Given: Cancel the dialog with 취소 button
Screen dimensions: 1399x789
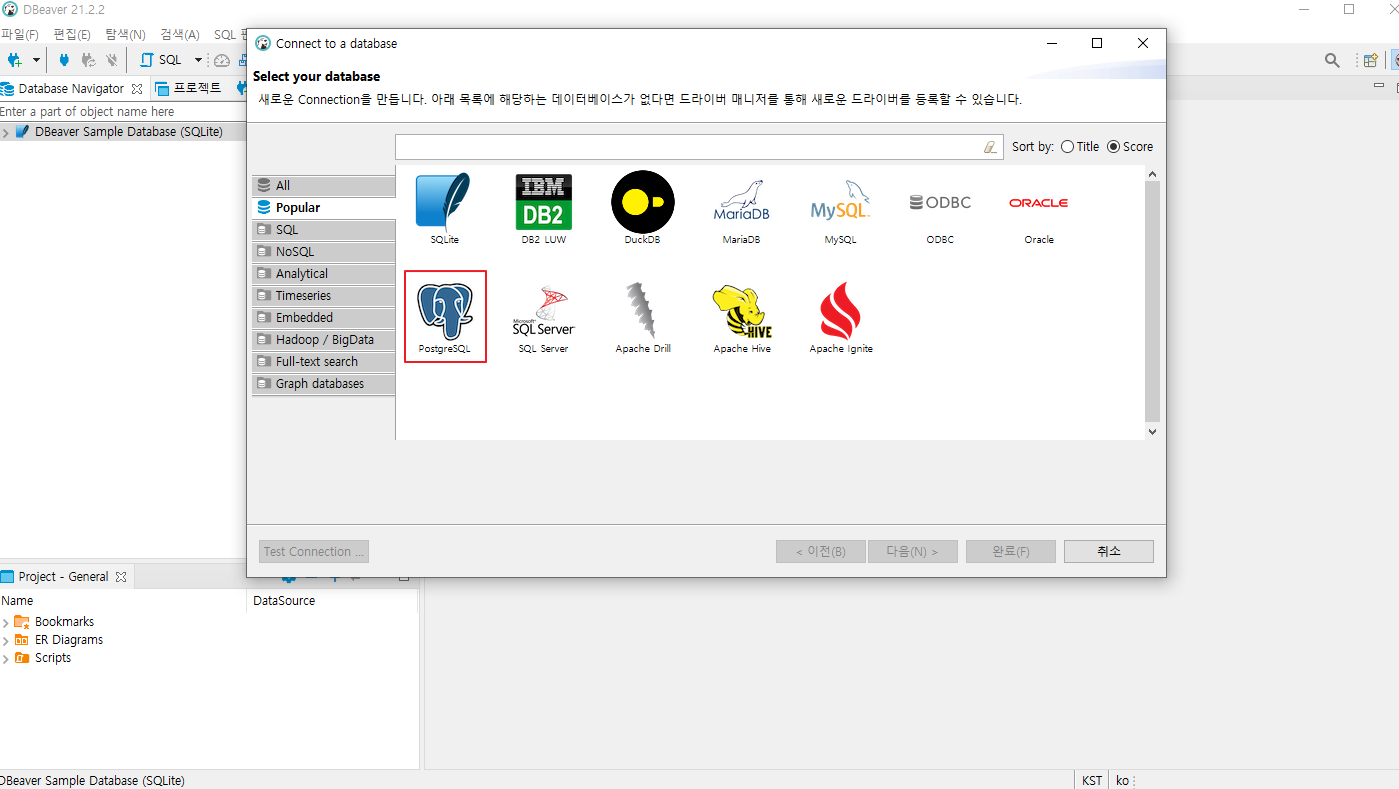Looking at the screenshot, I should (1109, 552).
